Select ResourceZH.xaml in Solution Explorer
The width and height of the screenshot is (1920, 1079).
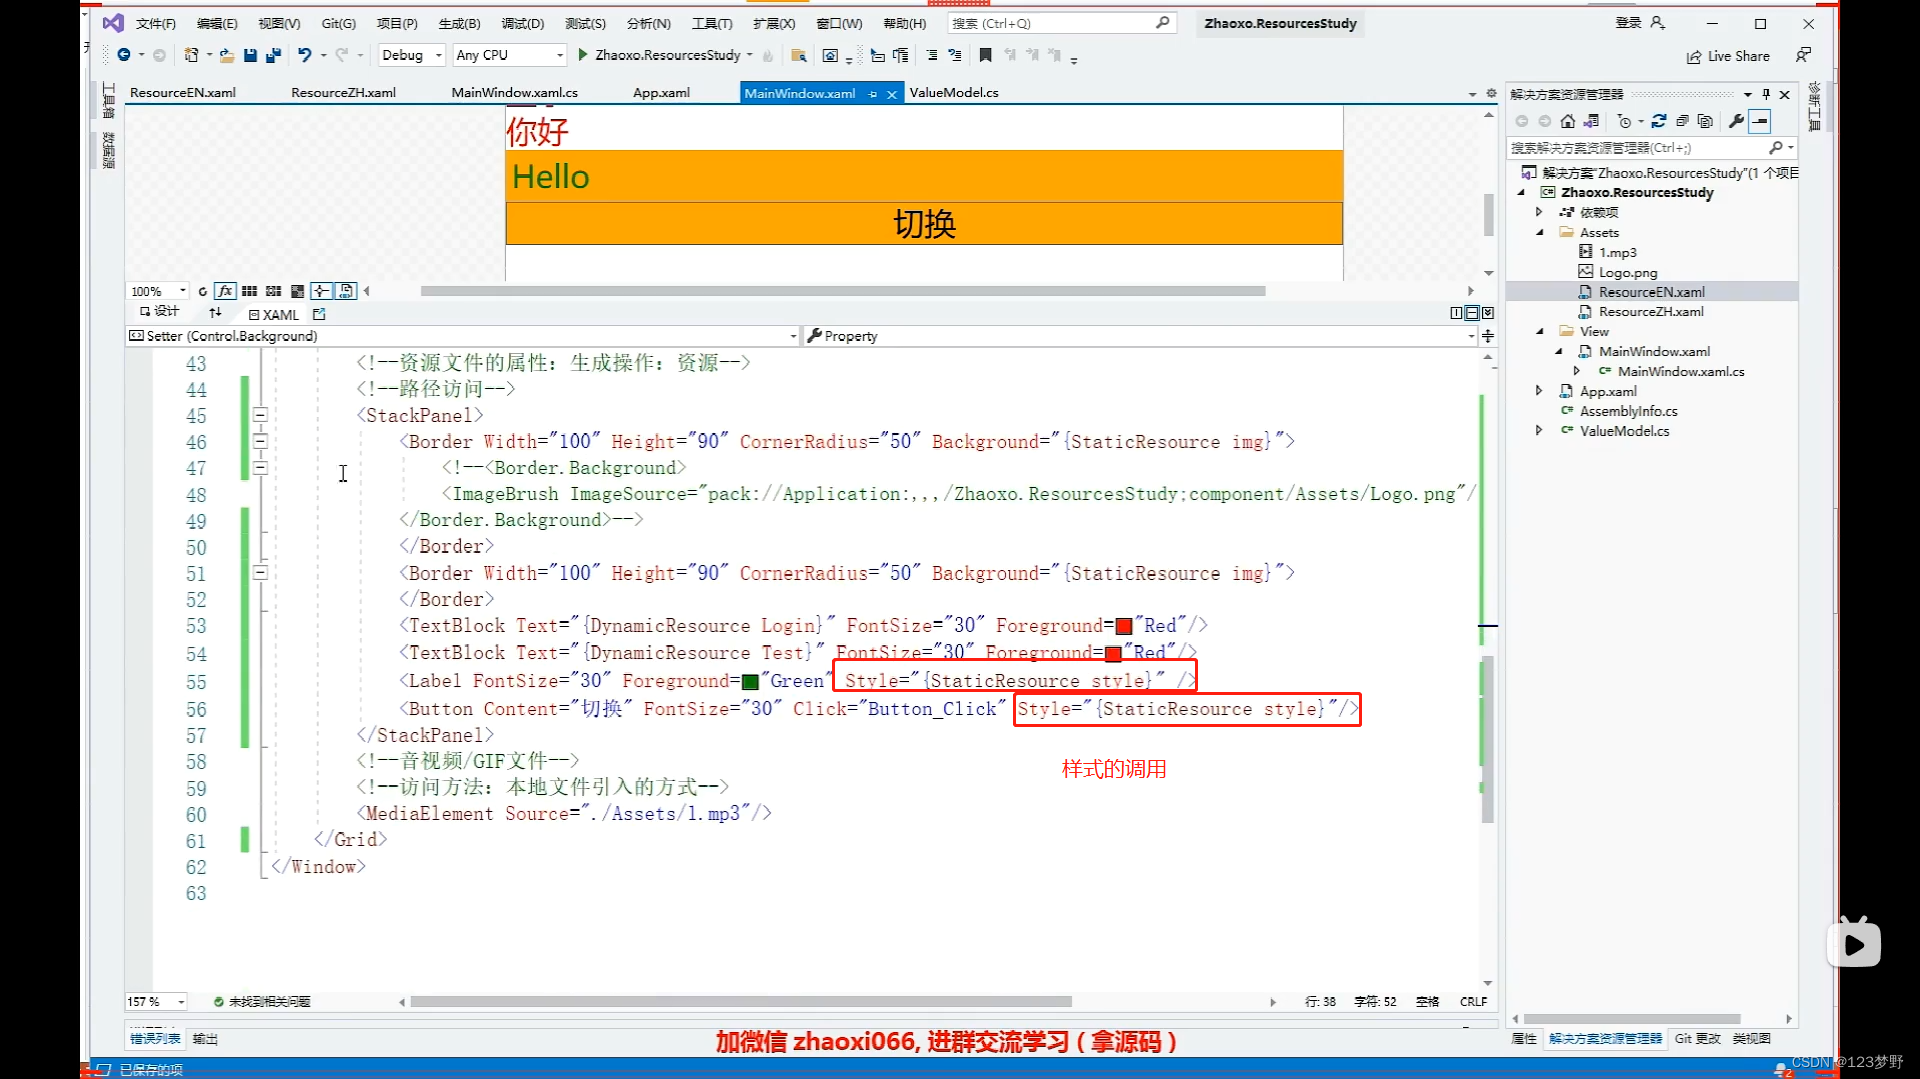click(x=1650, y=311)
